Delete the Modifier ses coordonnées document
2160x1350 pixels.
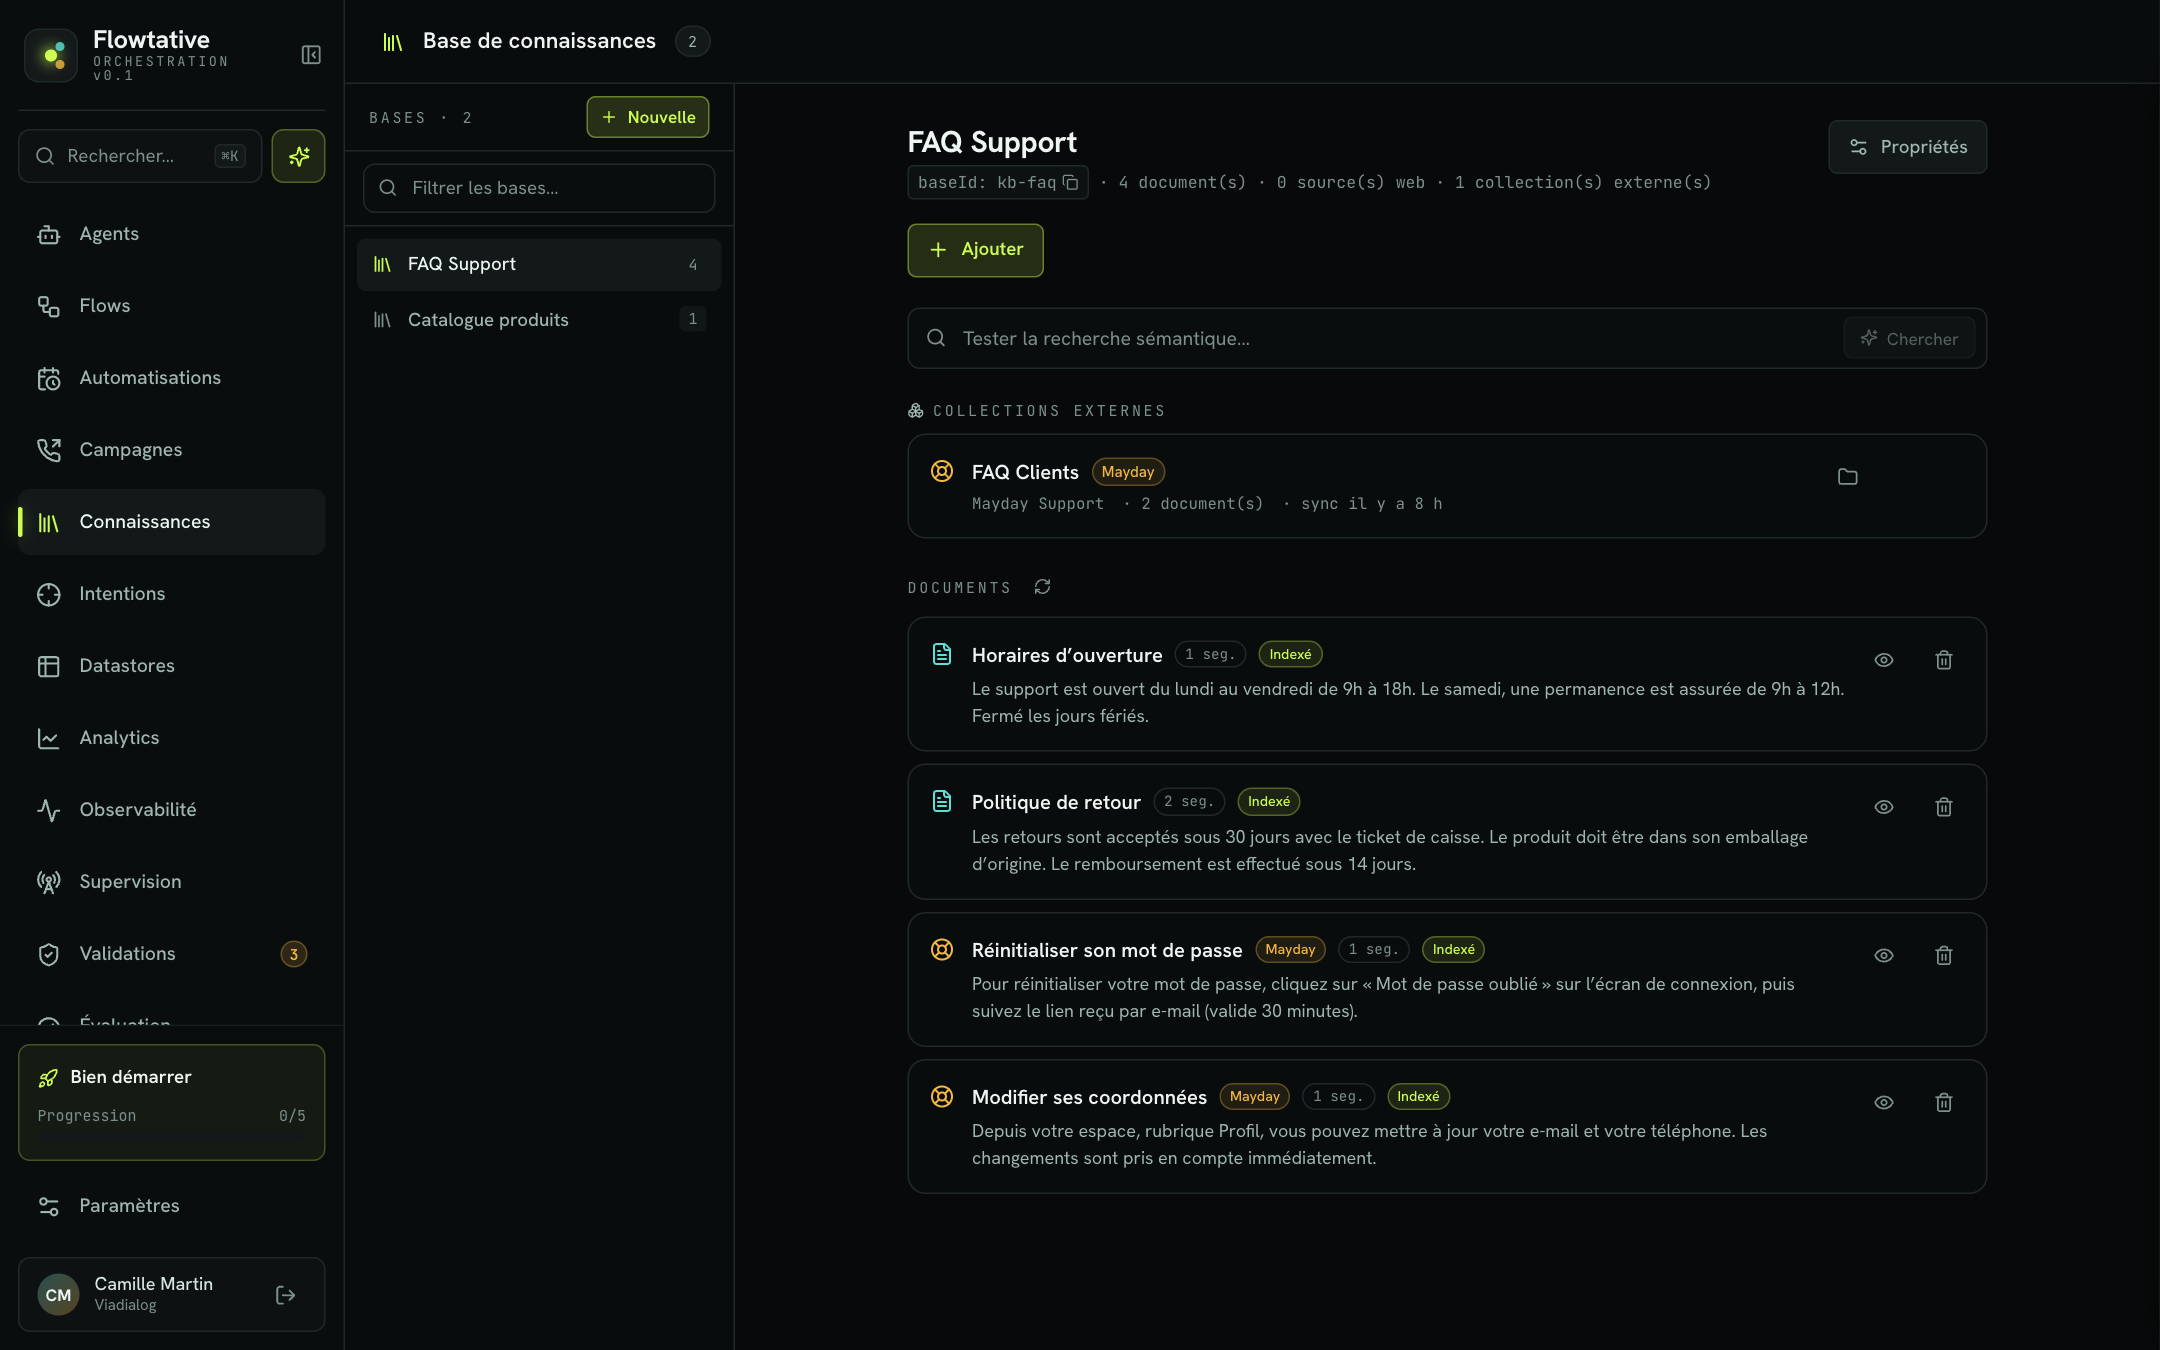pos(1943,1102)
